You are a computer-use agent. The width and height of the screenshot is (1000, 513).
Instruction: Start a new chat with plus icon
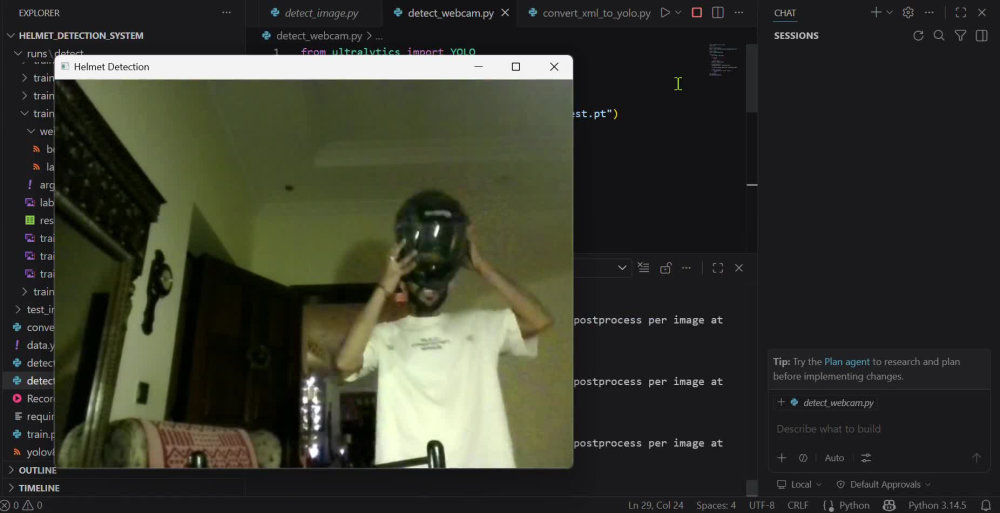pos(876,13)
